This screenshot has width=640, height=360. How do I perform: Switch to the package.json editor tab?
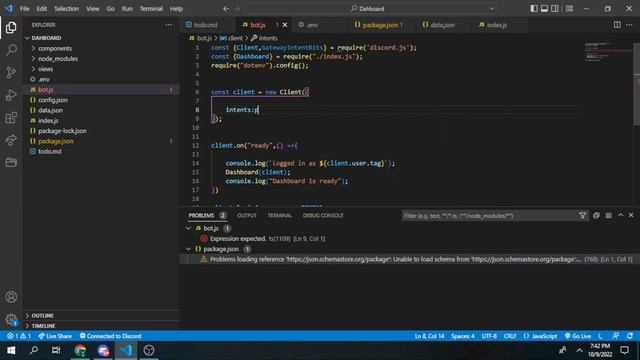[x=382, y=25]
